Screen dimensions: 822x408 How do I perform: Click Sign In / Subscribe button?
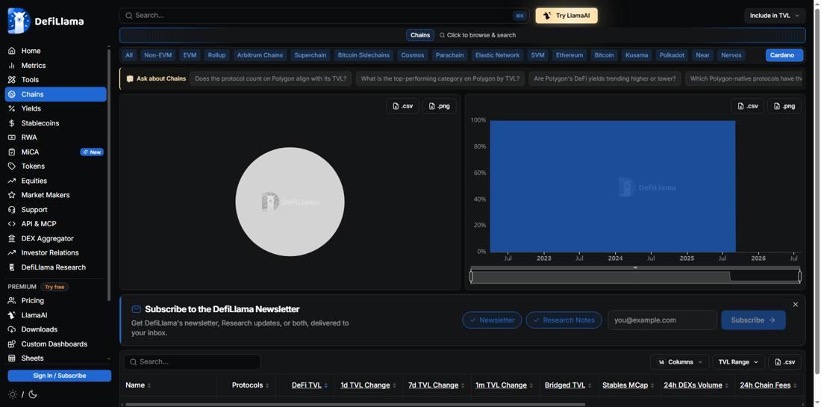point(59,376)
